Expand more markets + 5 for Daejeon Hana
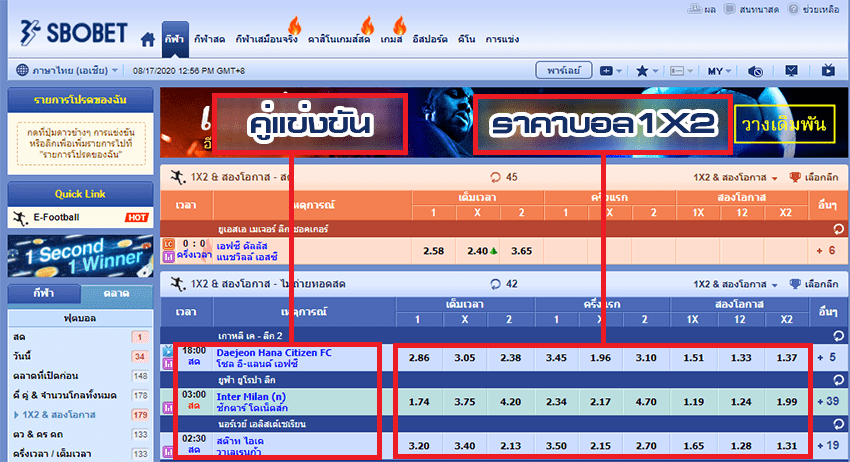Screen dimensions: 850x462 (x=826, y=357)
